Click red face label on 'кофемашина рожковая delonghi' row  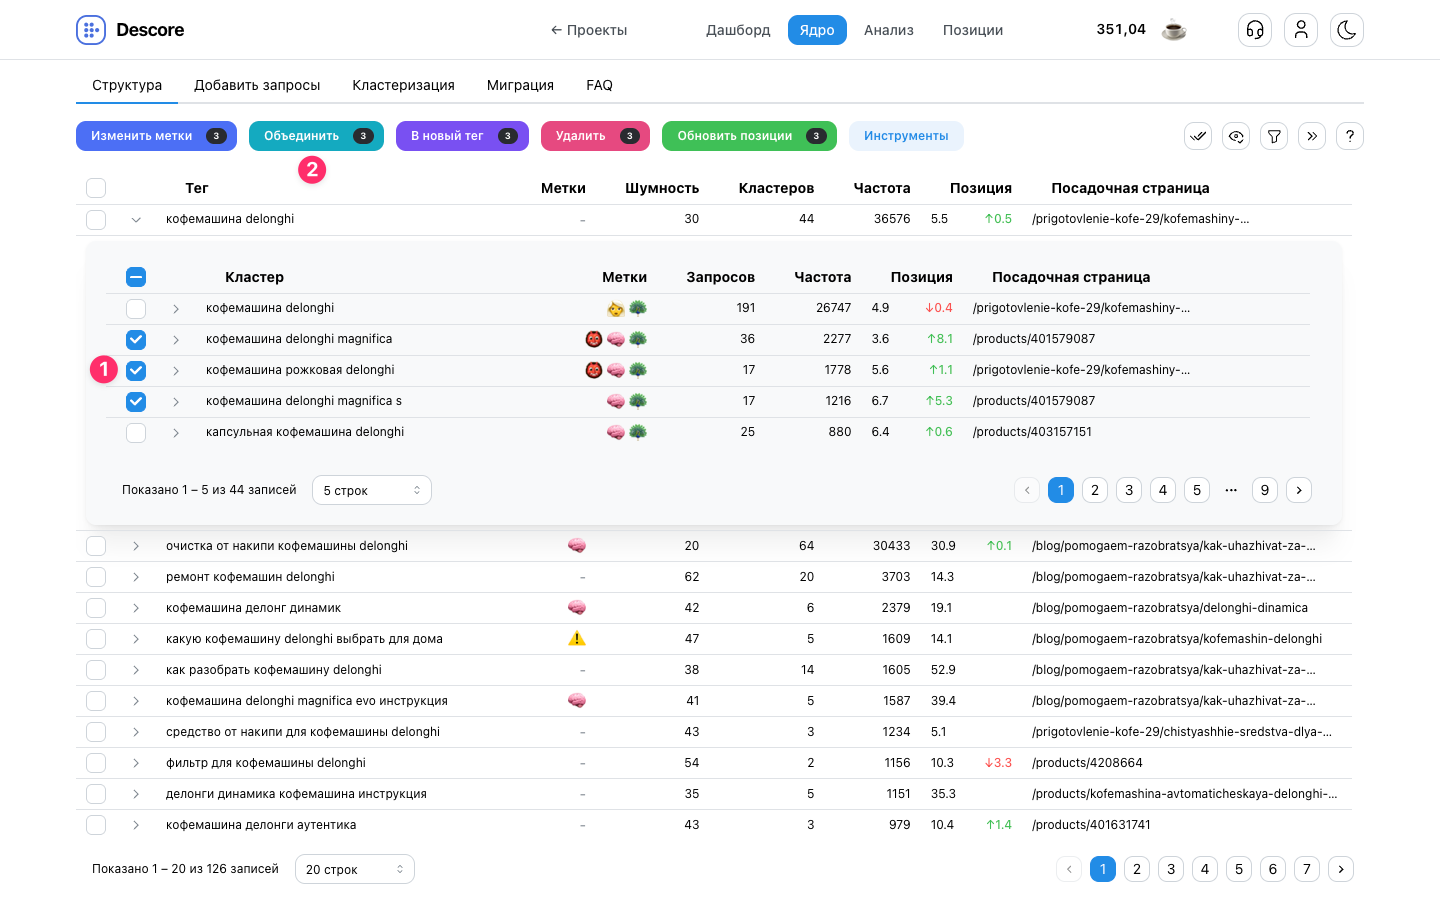point(594,370)
